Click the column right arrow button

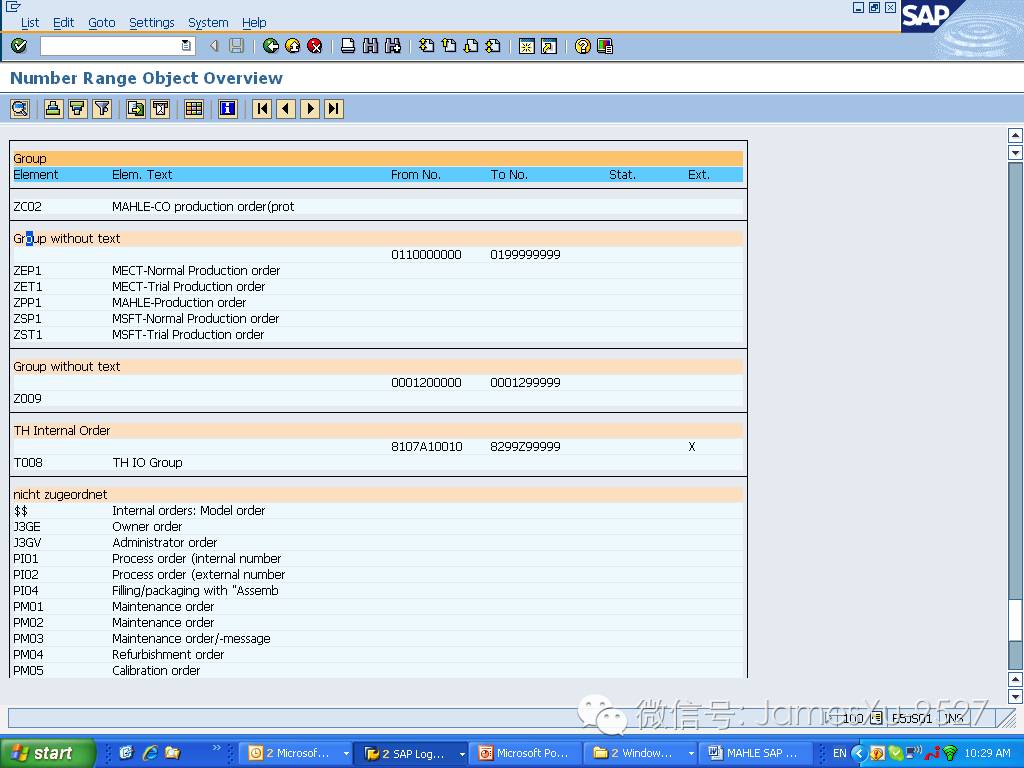pos(310,108)
